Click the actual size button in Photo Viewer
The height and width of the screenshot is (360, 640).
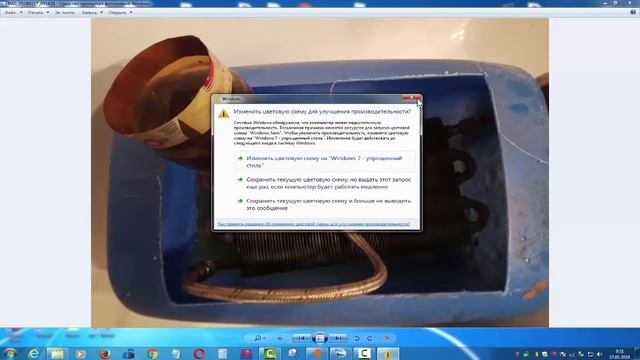[x=280, y=338]
